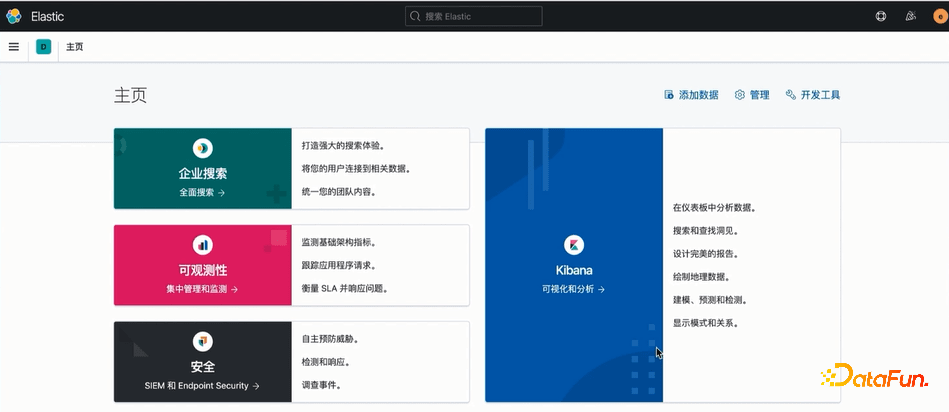Viewport: 949px width, 412px height.
Task: Open the 企业搜索 card title
Action: tap(203, 174)
